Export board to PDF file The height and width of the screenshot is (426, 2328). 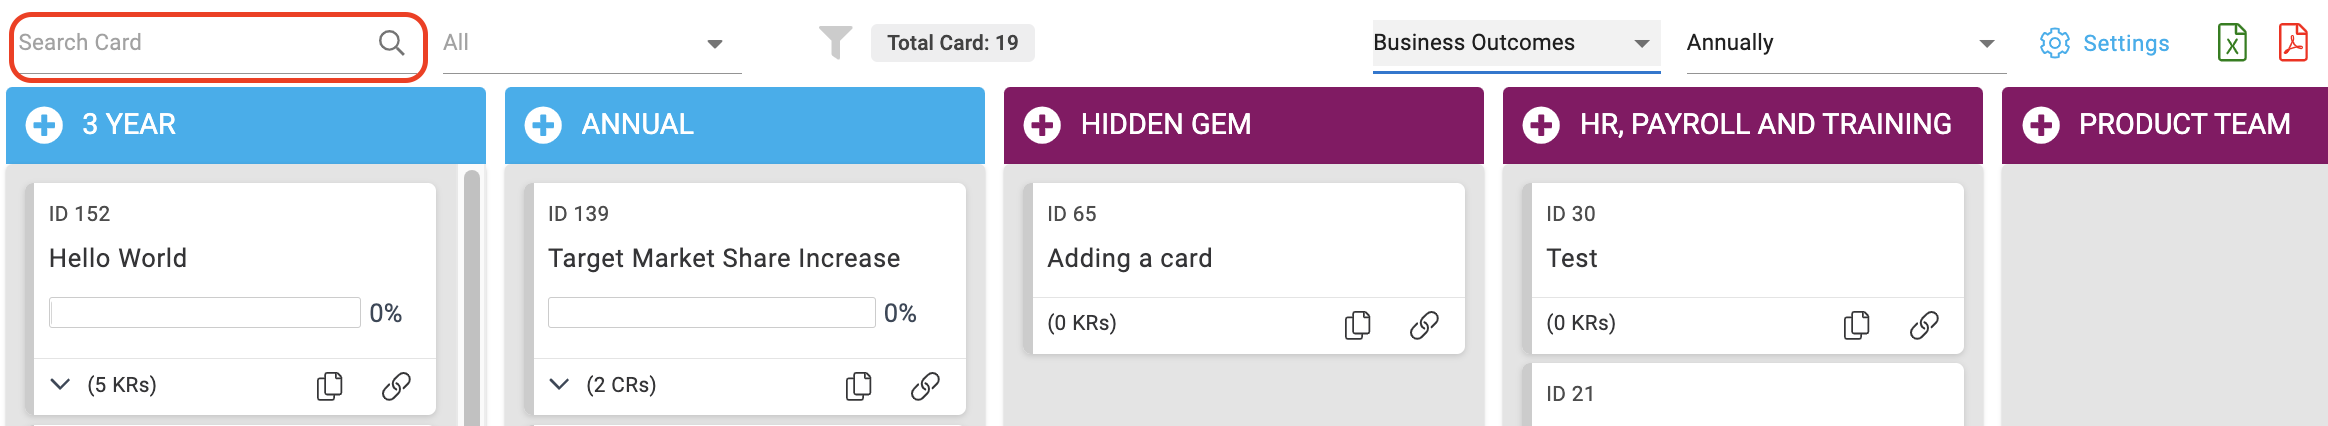[x=2293, y=43]
